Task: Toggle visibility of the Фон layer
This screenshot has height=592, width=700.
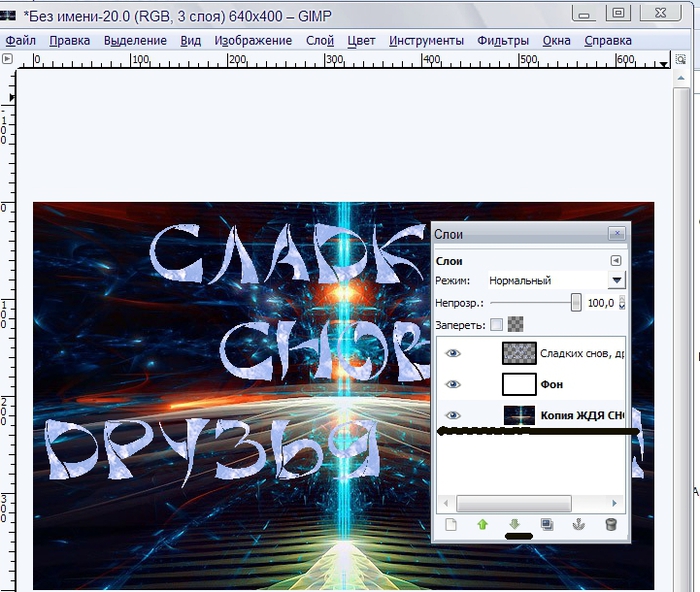Action: coord(453,384)
